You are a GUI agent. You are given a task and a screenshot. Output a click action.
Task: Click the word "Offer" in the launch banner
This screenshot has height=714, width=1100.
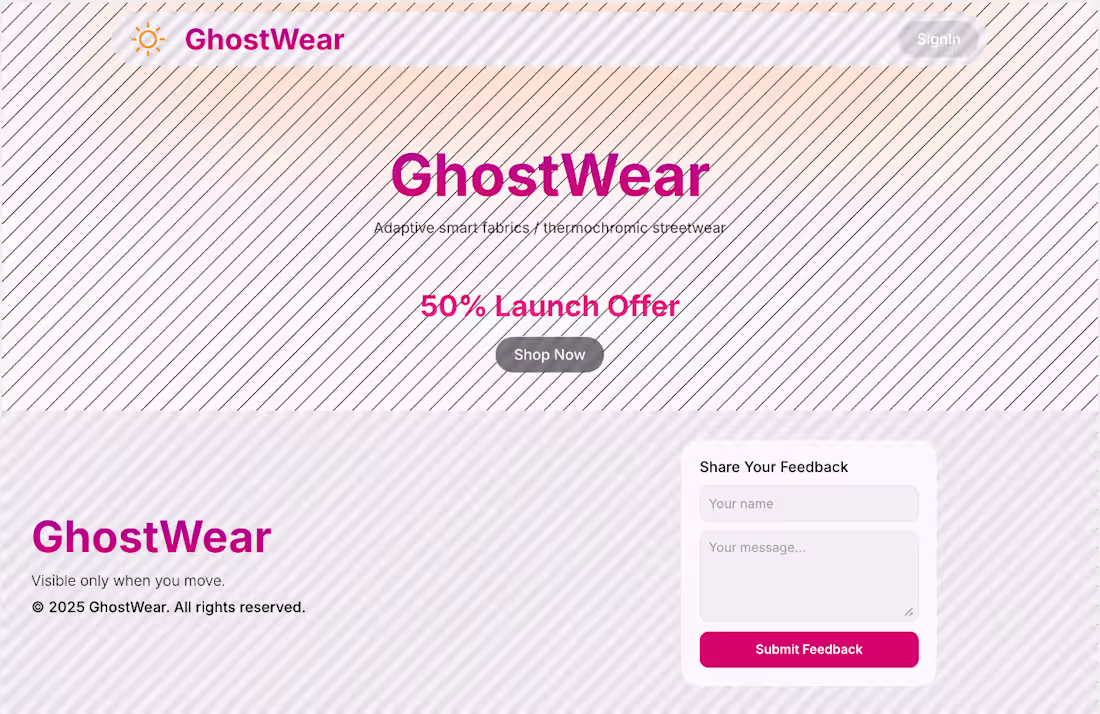[638, 306]
